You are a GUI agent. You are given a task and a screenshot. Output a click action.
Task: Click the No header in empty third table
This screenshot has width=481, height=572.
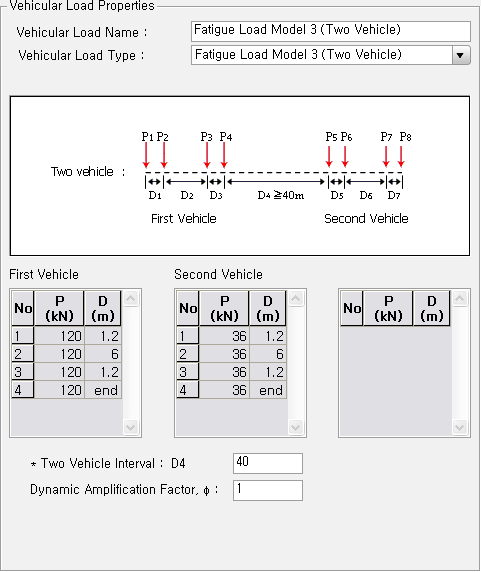(x=352, y=308)
